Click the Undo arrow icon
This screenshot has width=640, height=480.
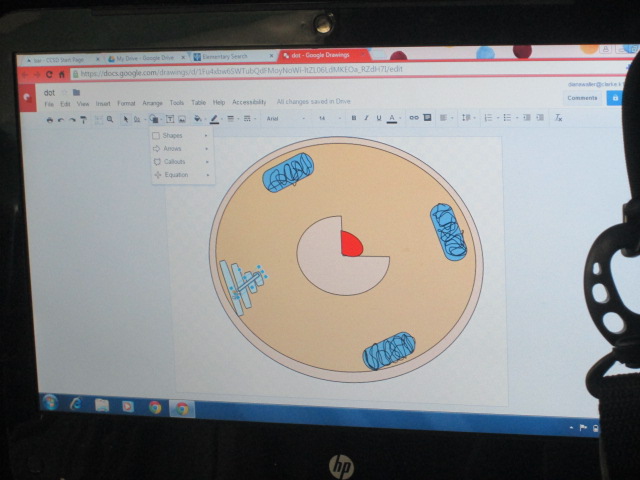click(x=61, y=119)
